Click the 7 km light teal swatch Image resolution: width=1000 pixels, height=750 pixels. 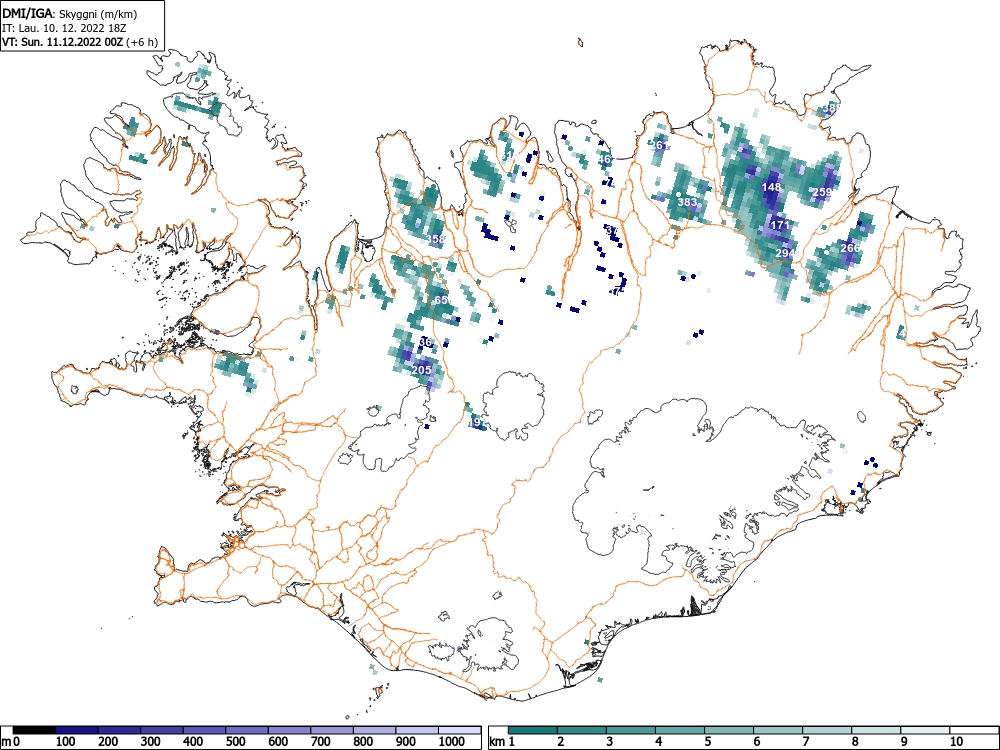click(x=827, y=730)
